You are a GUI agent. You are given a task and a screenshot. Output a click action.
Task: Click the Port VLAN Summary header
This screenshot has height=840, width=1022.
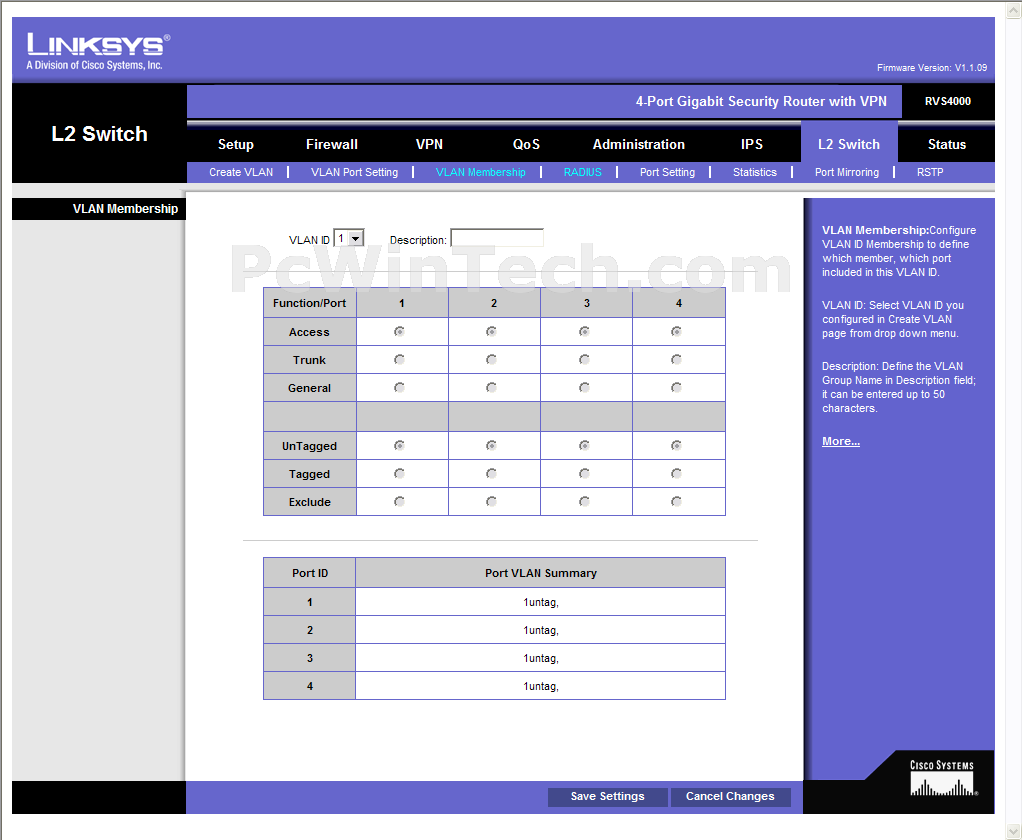pyautogui.click(x=541, y=573)
